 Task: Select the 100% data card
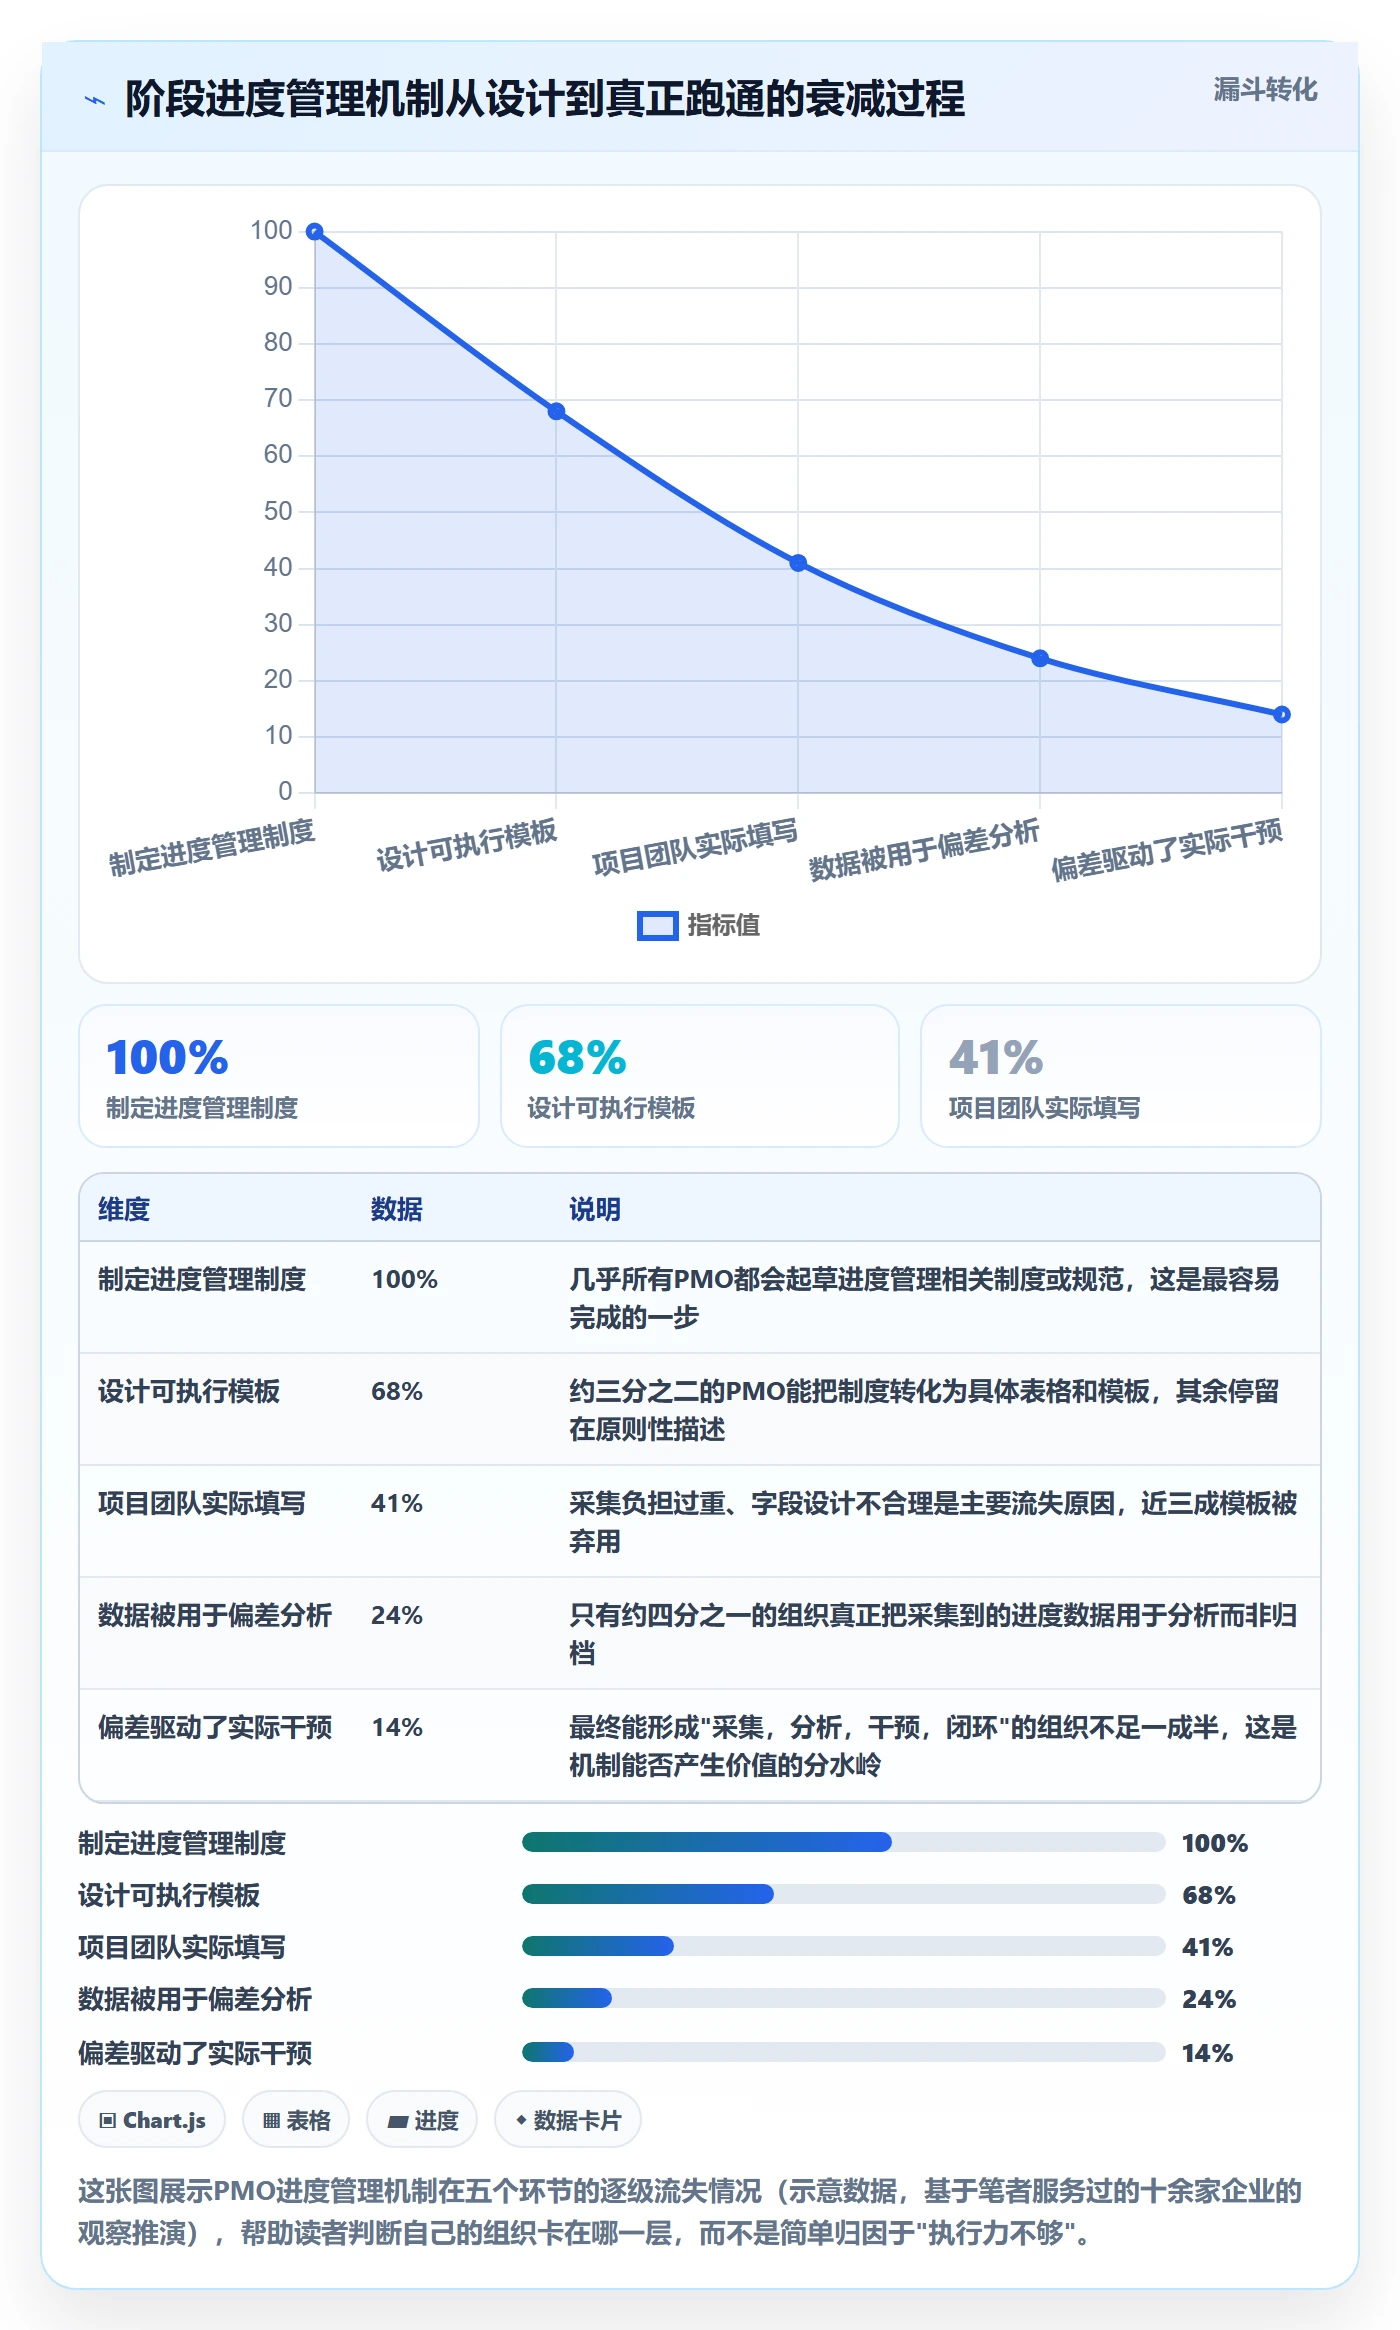(279, 1076)
